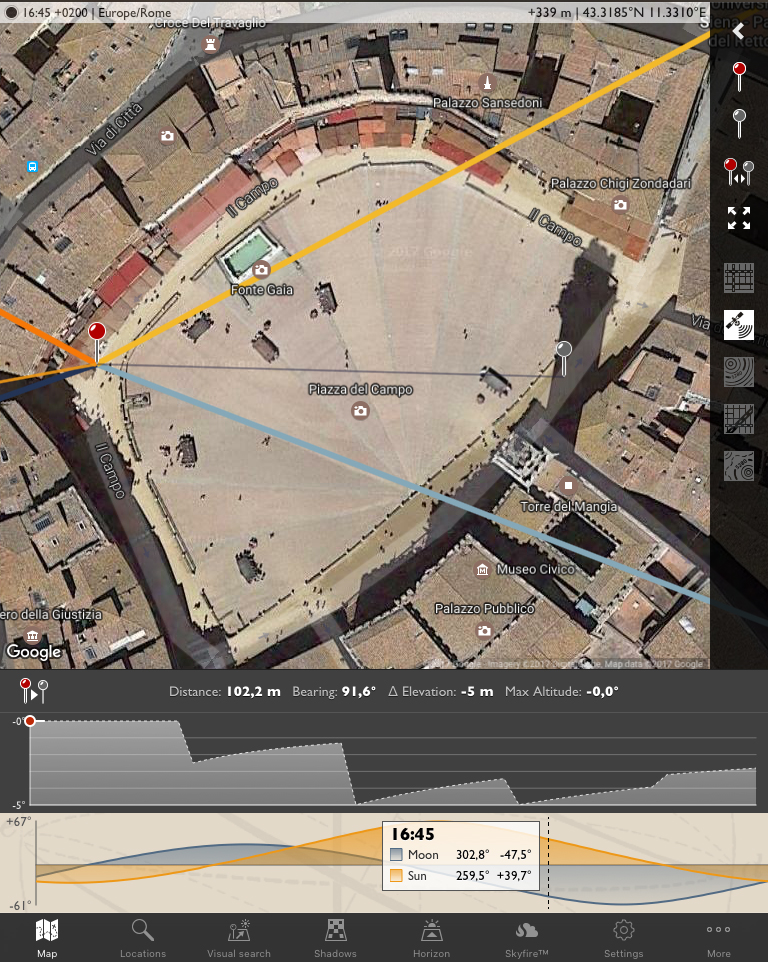Viewport: 768px width, 962px height.
Task: Tap the blue Moon color swatch
Action: [396, 854]
